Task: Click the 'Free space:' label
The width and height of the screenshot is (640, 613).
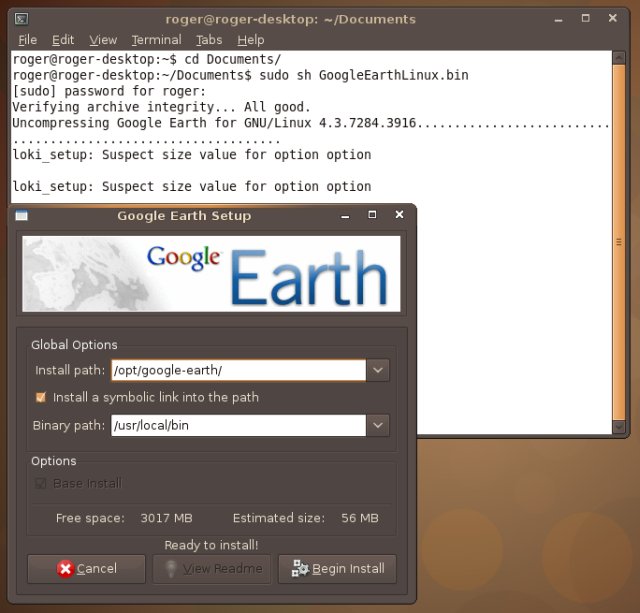Action: tap(90, 518)
